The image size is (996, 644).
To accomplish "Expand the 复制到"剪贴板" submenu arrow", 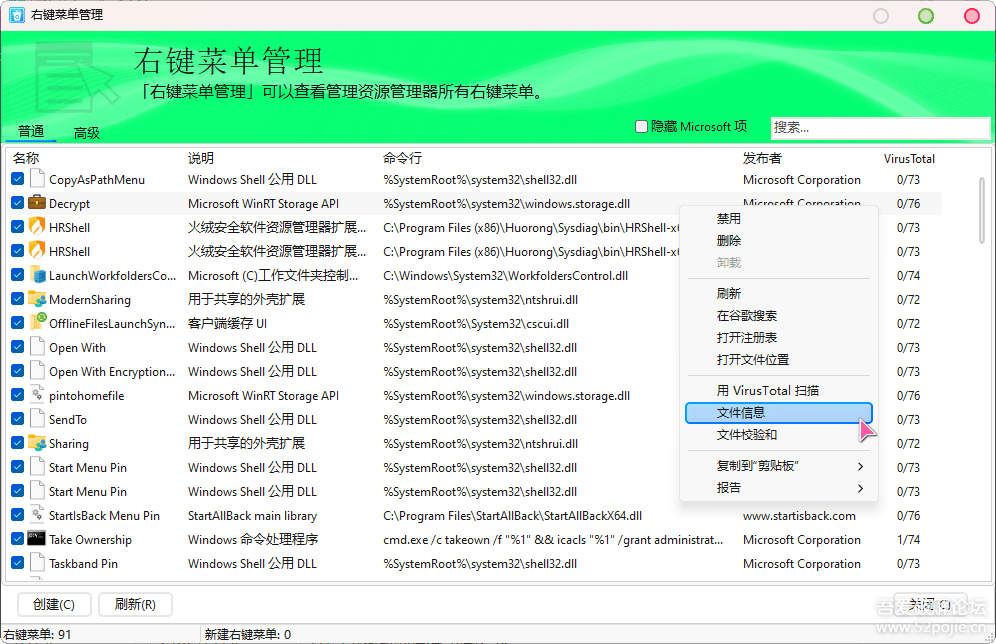I will pos(860,466).
